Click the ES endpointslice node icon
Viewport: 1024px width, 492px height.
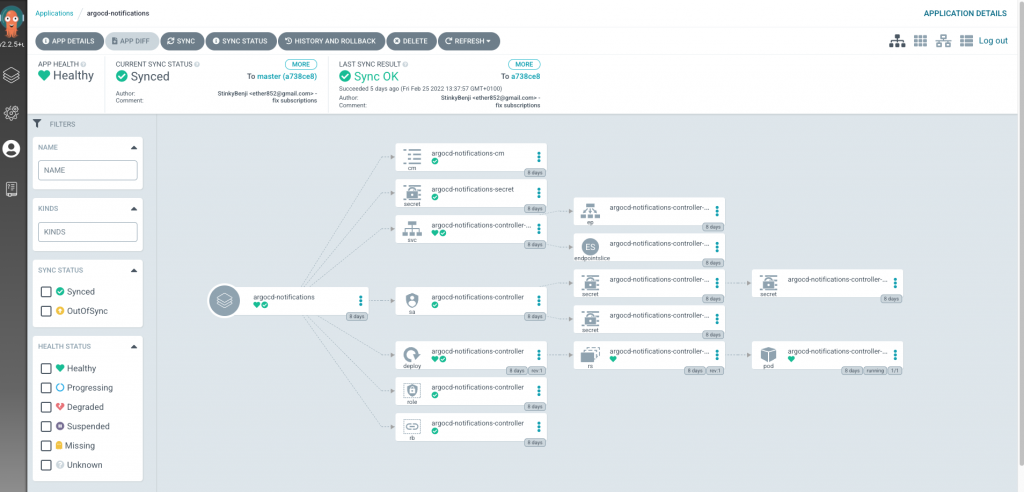tap(590, 247)
